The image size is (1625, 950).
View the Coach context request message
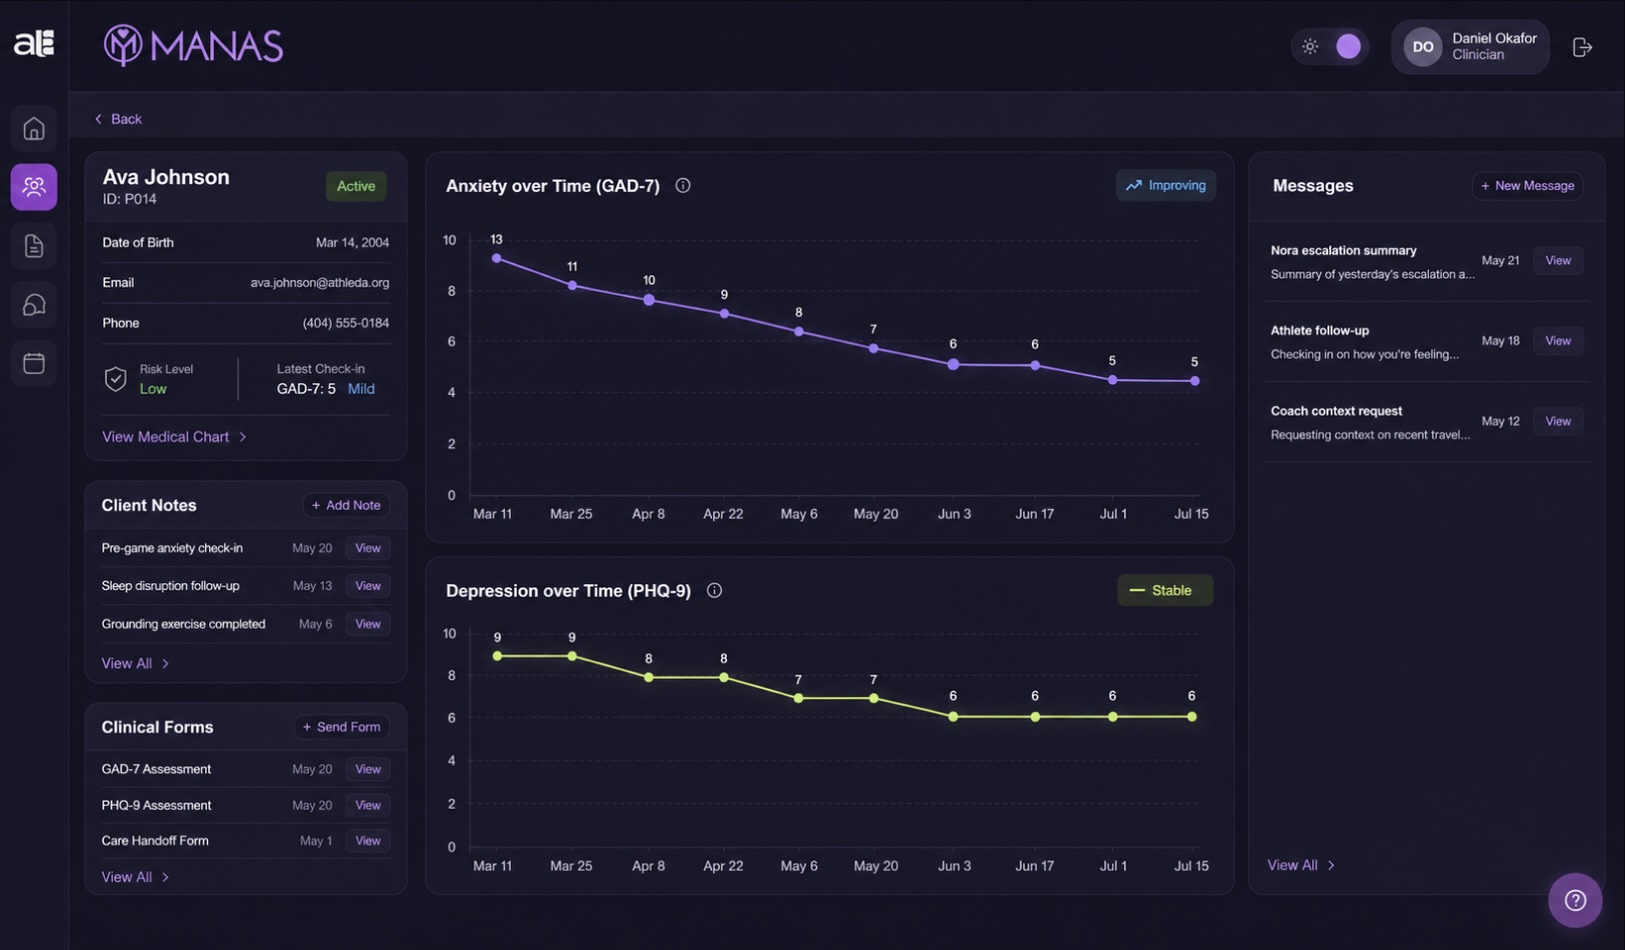[1558, 421]
